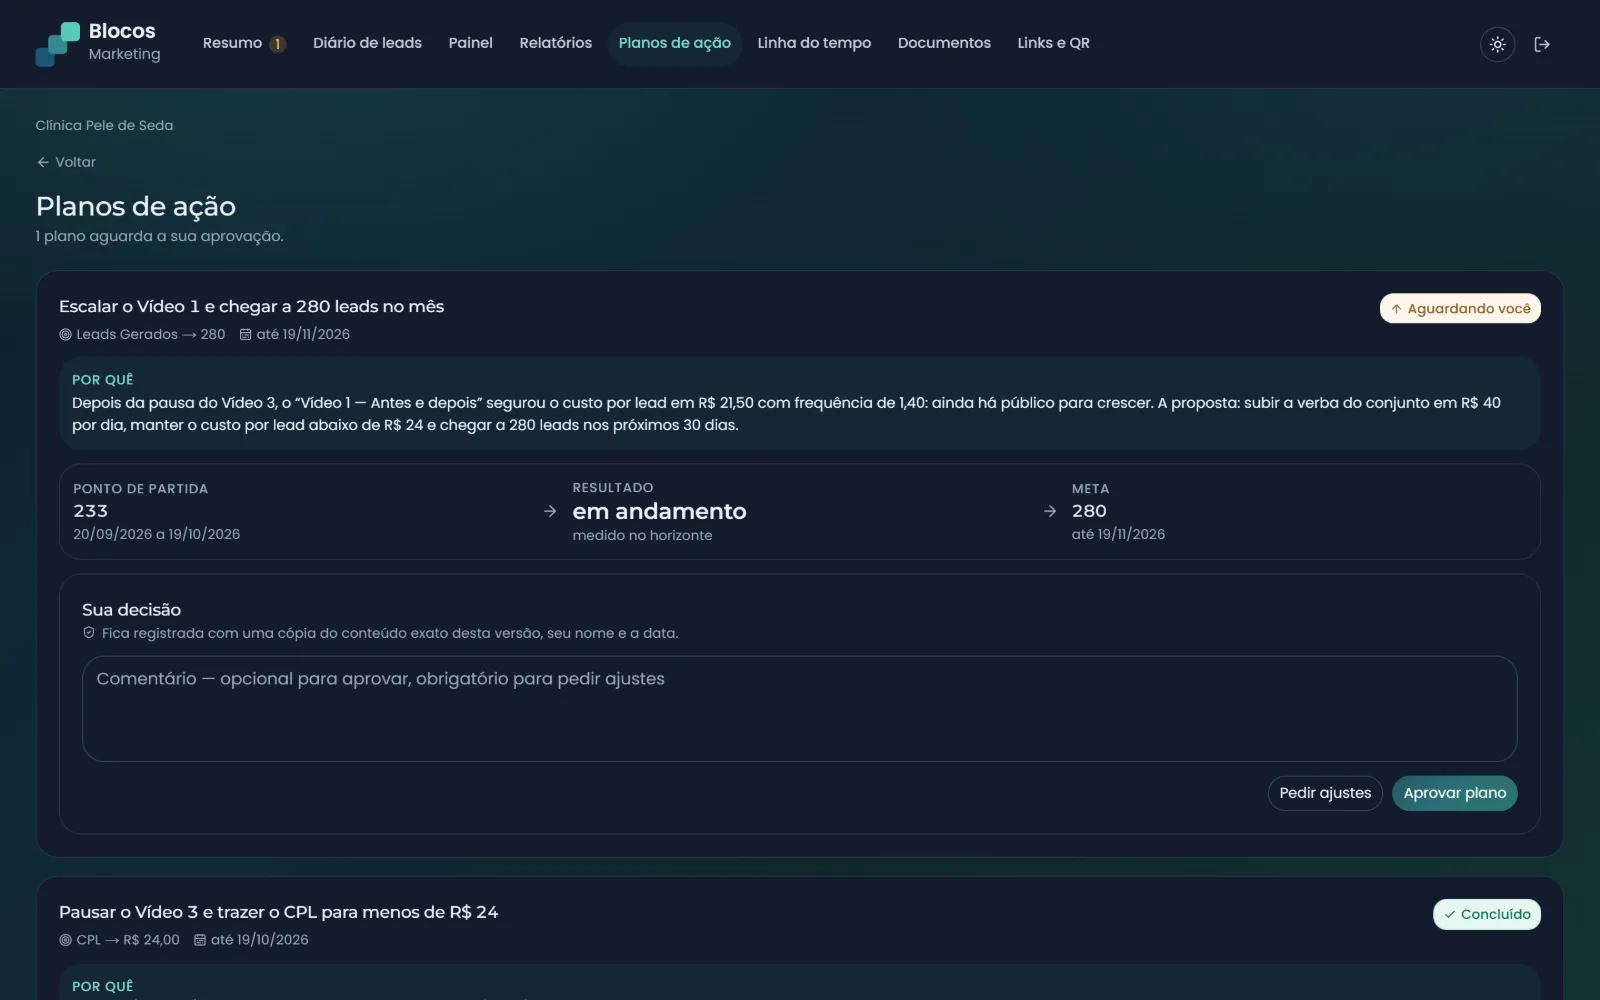1600x1000 pixels.
Task: Click the Voltar back link
Action: pos(66,162)
